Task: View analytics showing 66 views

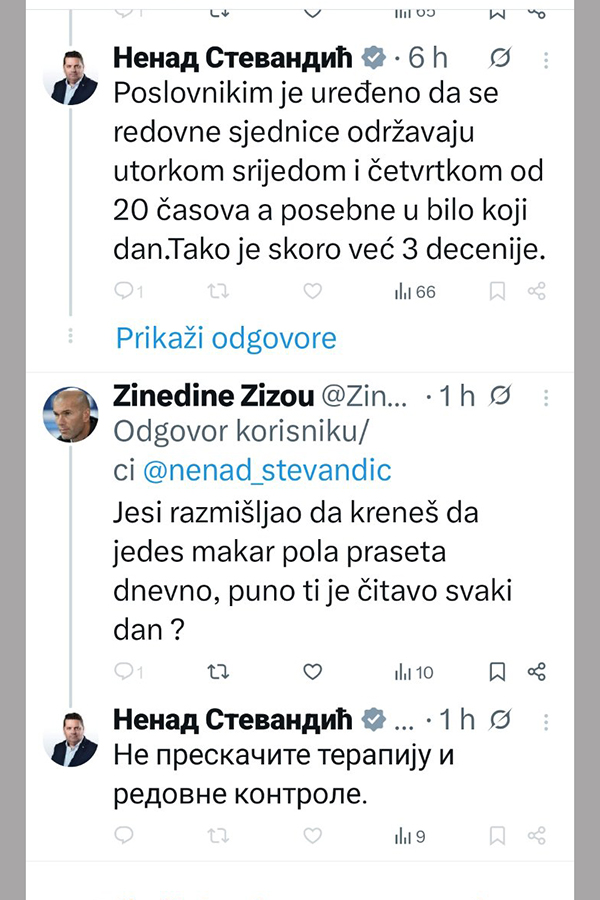Action: pos(414,292)
